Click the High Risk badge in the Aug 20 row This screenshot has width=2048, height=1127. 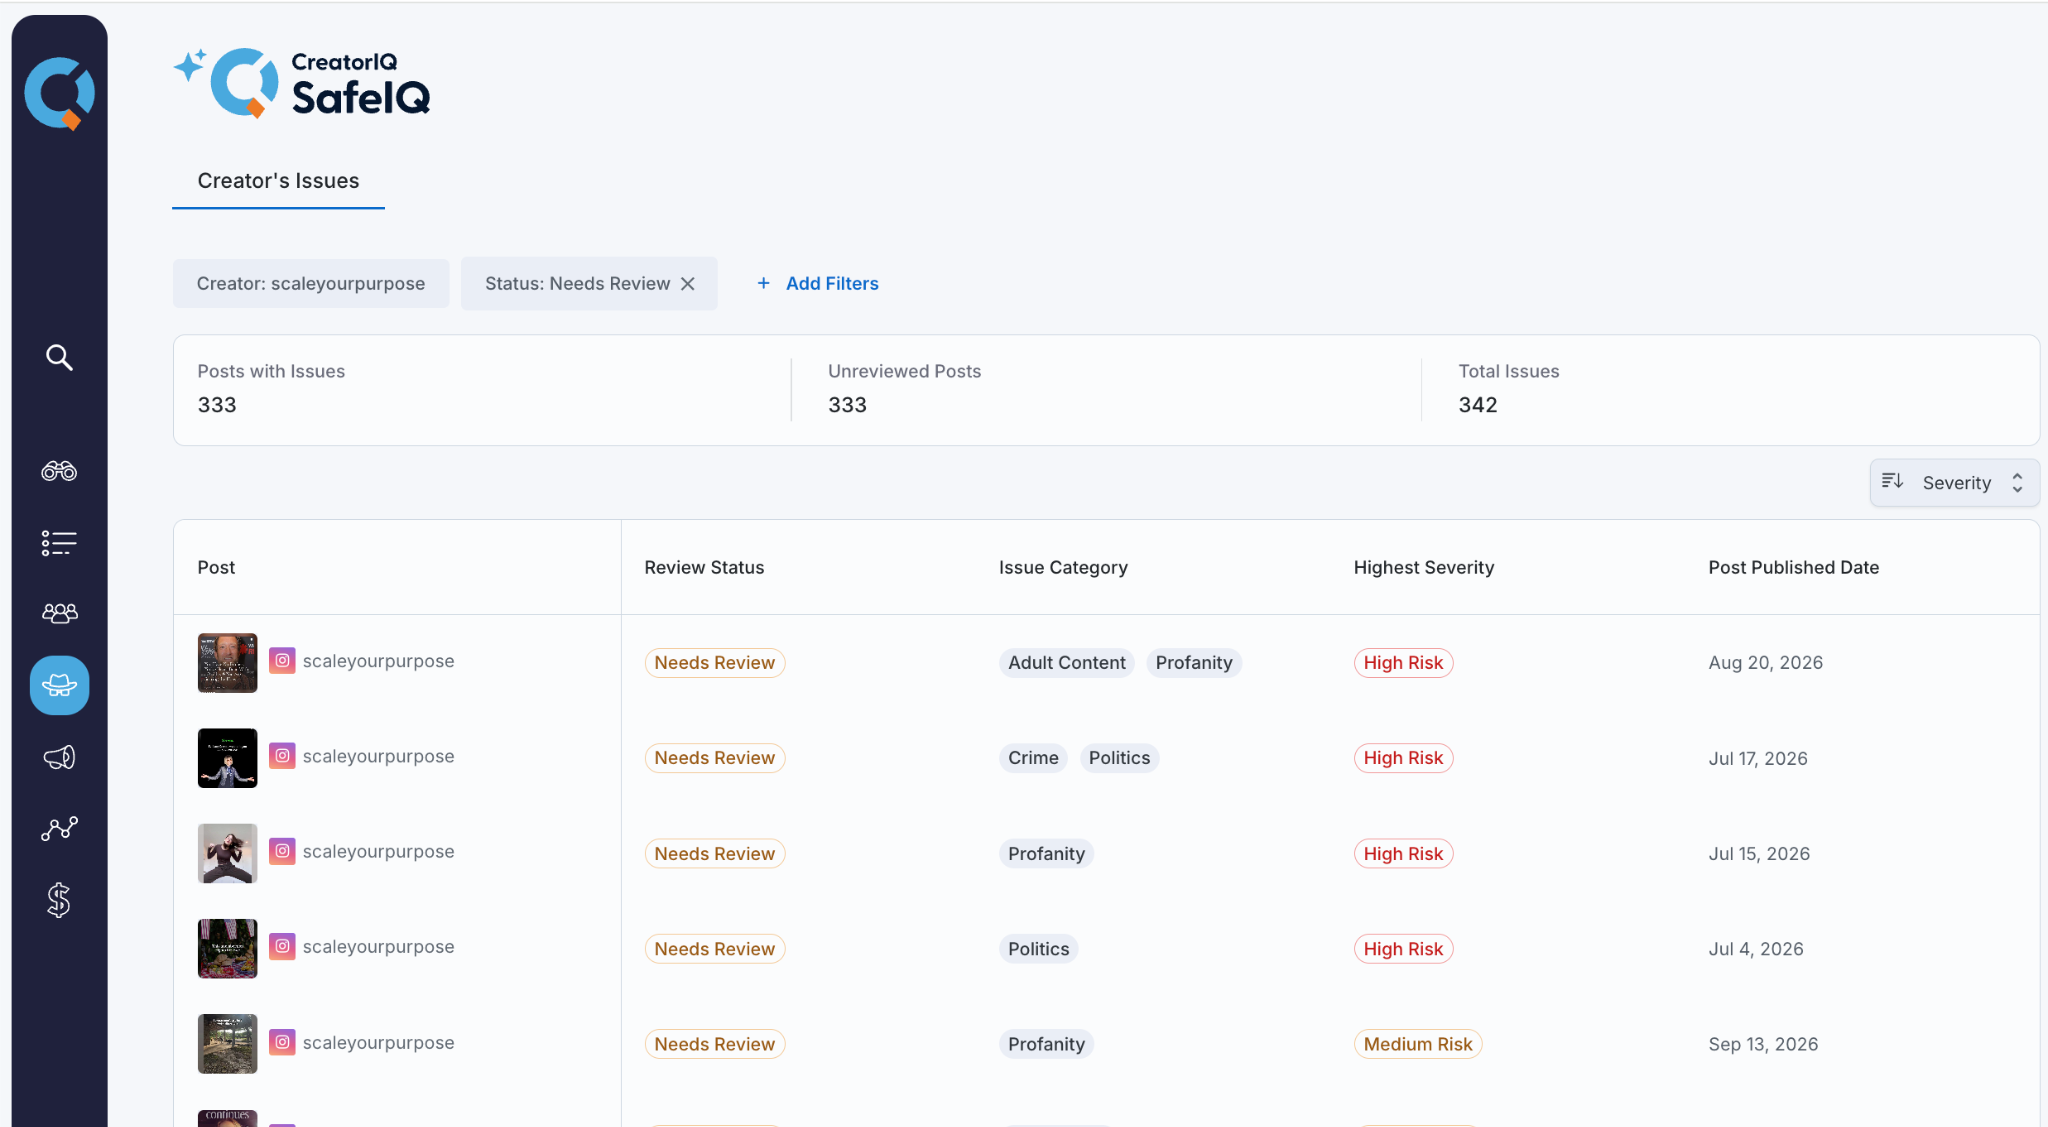pyautogui.click(x=1403, y=663)
